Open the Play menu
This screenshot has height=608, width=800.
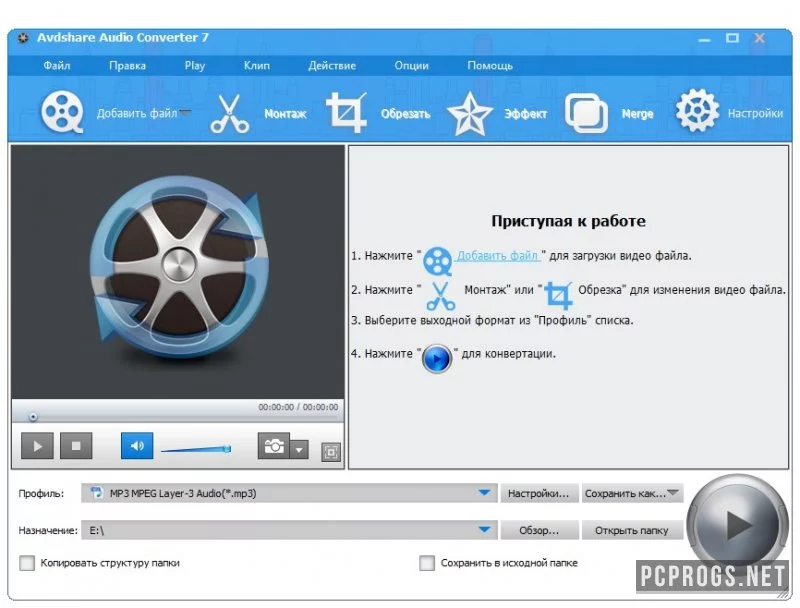194,66
